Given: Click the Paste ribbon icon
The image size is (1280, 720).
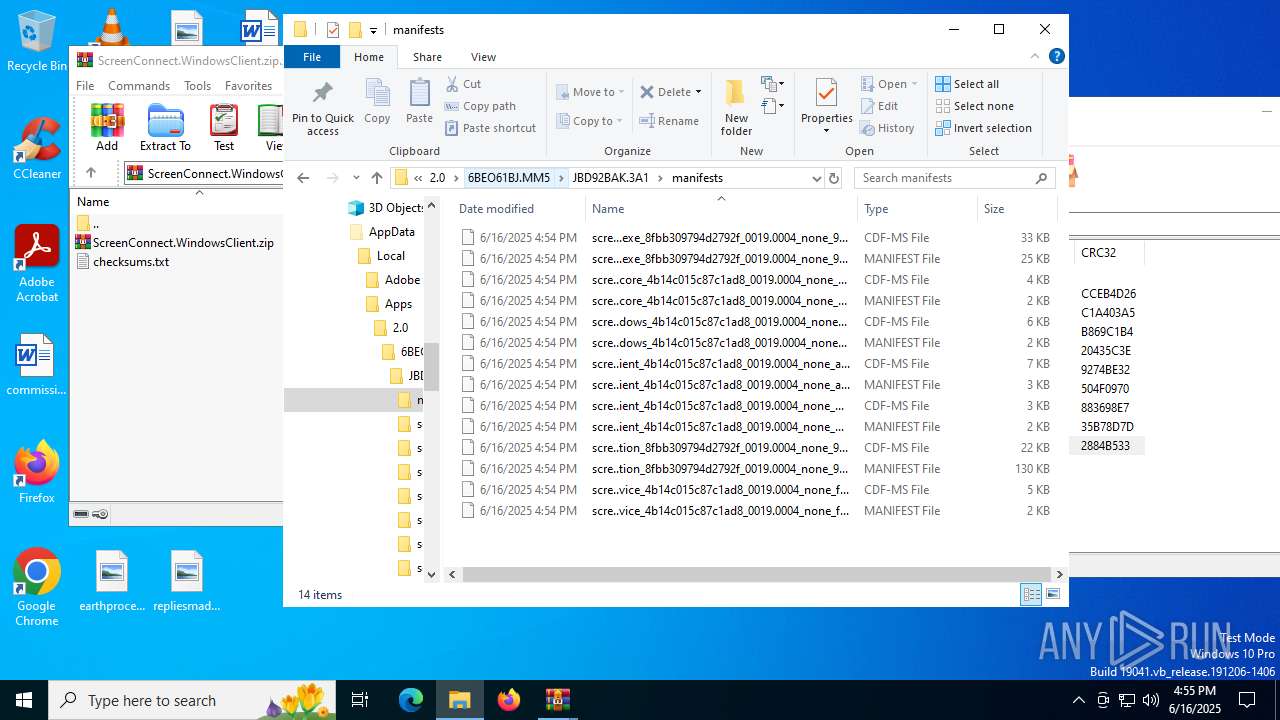Looking at the screenshot, I should point(419,101).
